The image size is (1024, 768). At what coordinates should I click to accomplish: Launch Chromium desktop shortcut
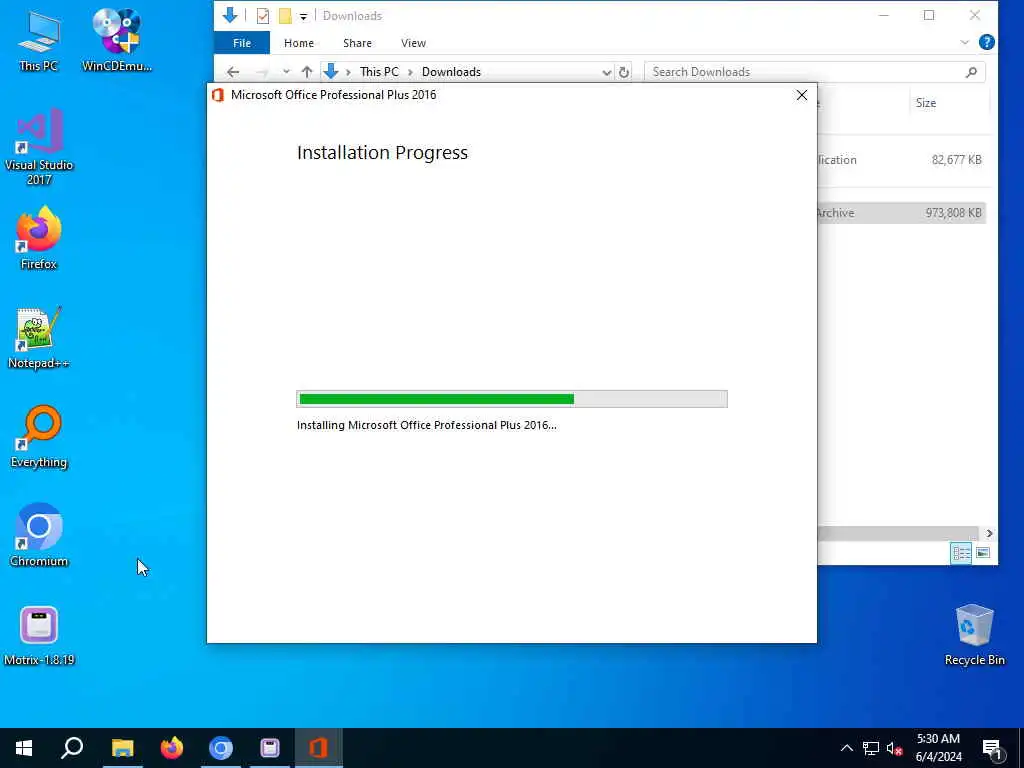pyautogui.click(x=39, y=536)
